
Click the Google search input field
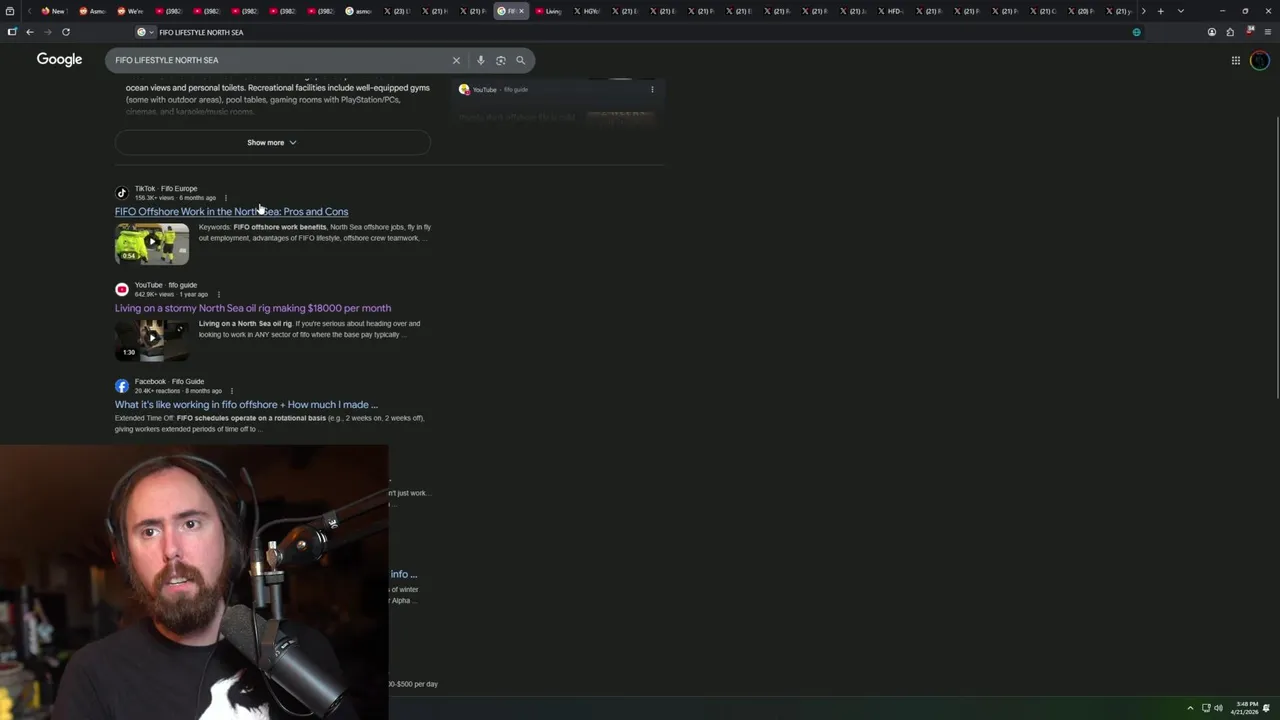pyautogui.click(x=280, y=60)
